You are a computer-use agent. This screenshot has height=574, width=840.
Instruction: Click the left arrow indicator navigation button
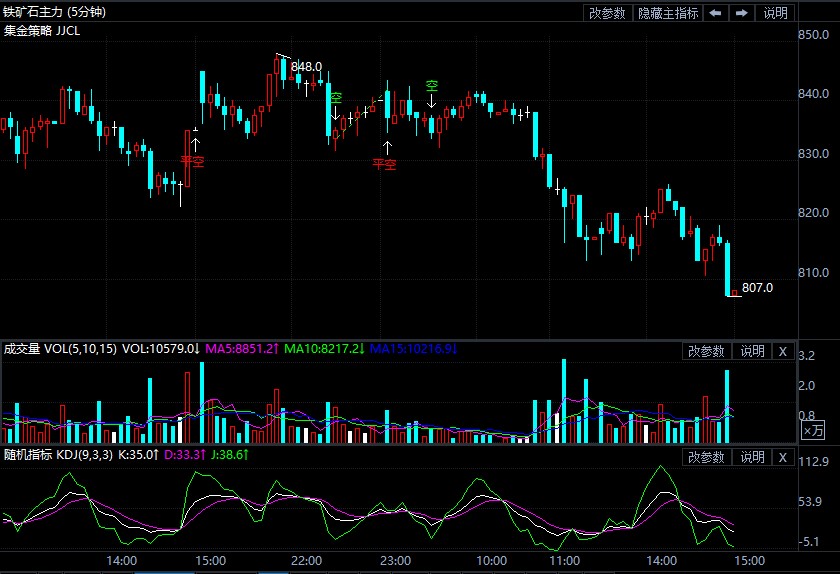coord(716,13)
